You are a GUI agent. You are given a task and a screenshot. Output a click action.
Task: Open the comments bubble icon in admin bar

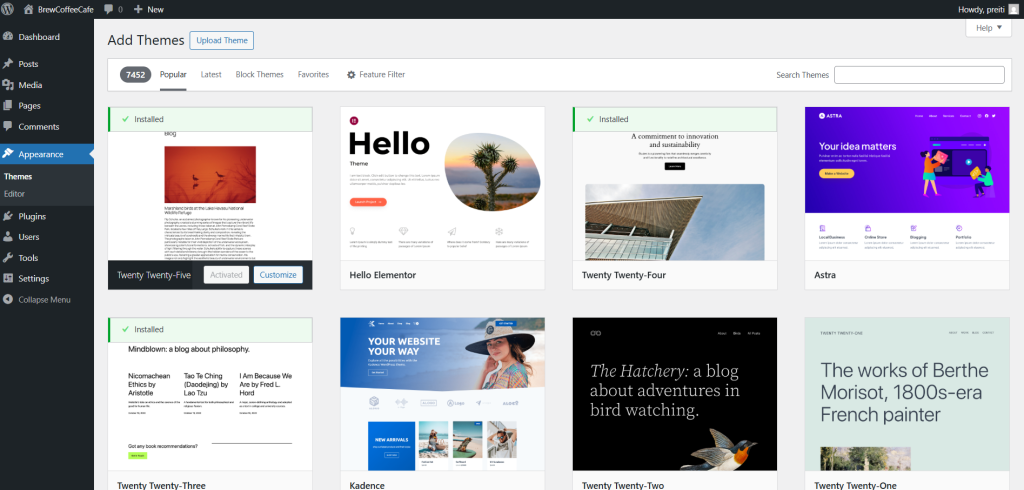pos(108,9)
